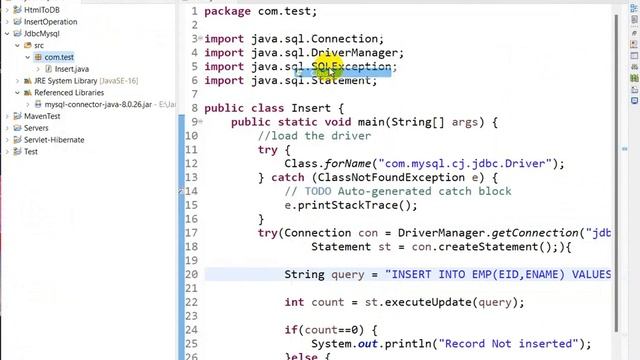The image size is (640, 360).
Task: Collapse Referenced Libraries node
Action: pyautogui.click(x=17, y=93)
